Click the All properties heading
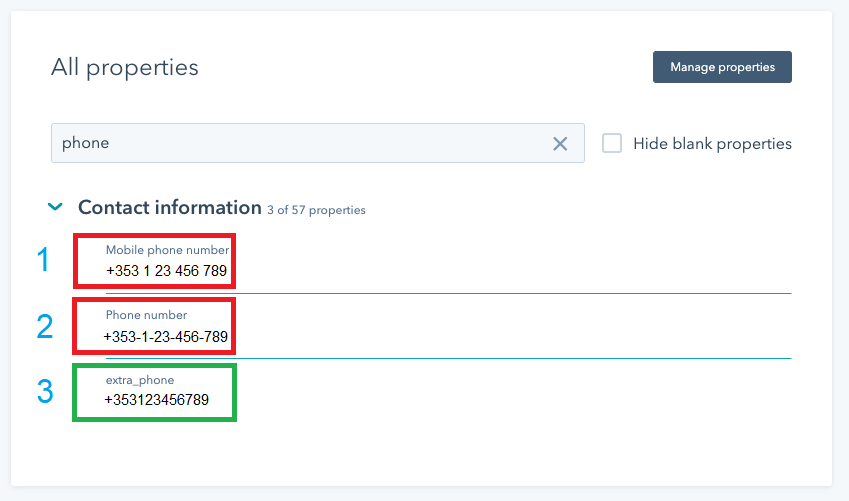 point(125,68)
